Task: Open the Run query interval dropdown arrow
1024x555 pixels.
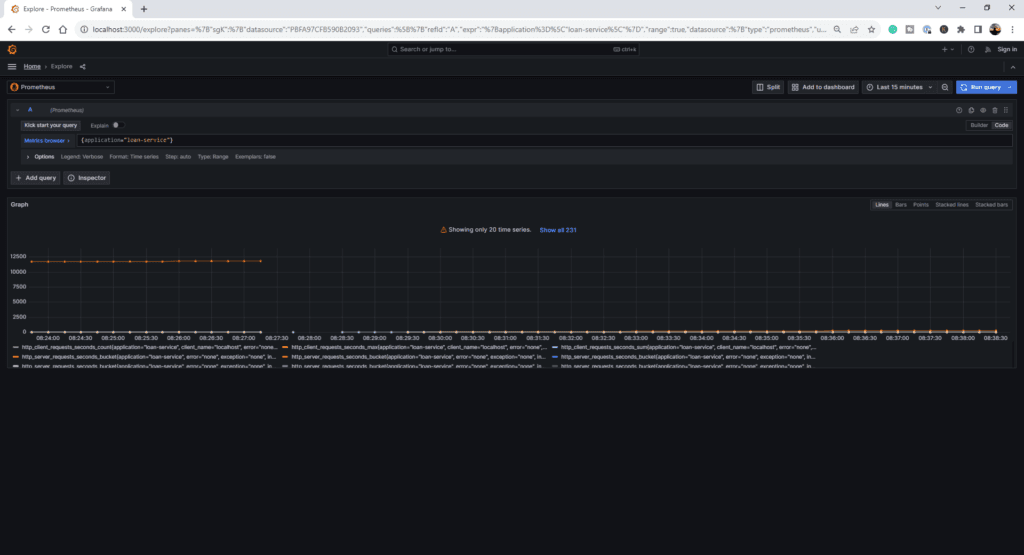Action: (x=1010, y=87)
